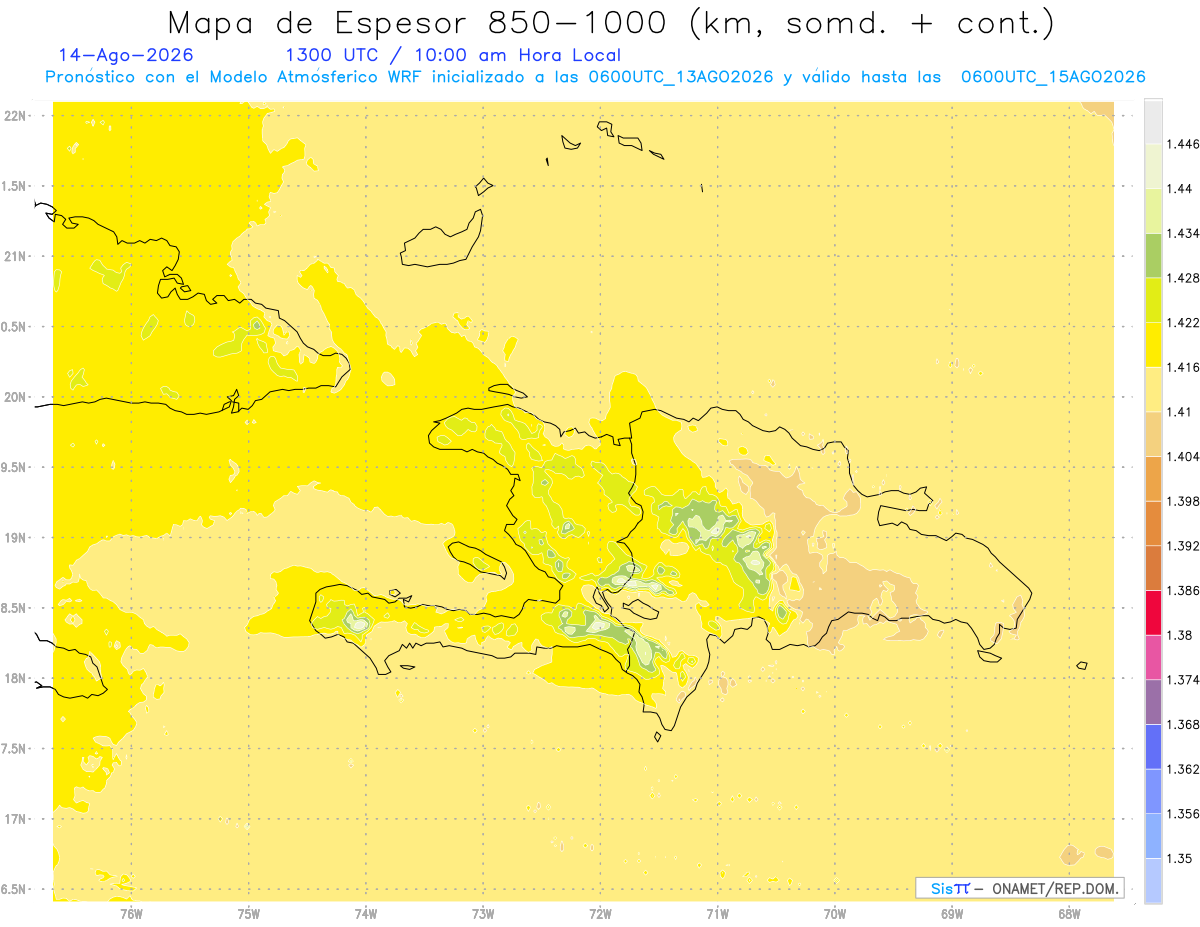Click the 18N latitude label
The width and height of the screenshot is (1200, 927).
(x=15, y=678)
